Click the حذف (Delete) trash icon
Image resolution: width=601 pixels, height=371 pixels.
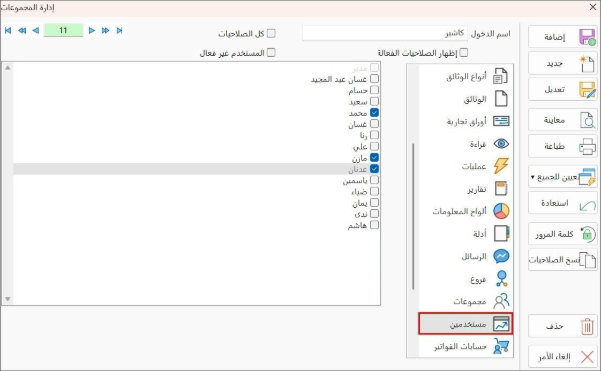click(x=587, y=326)
